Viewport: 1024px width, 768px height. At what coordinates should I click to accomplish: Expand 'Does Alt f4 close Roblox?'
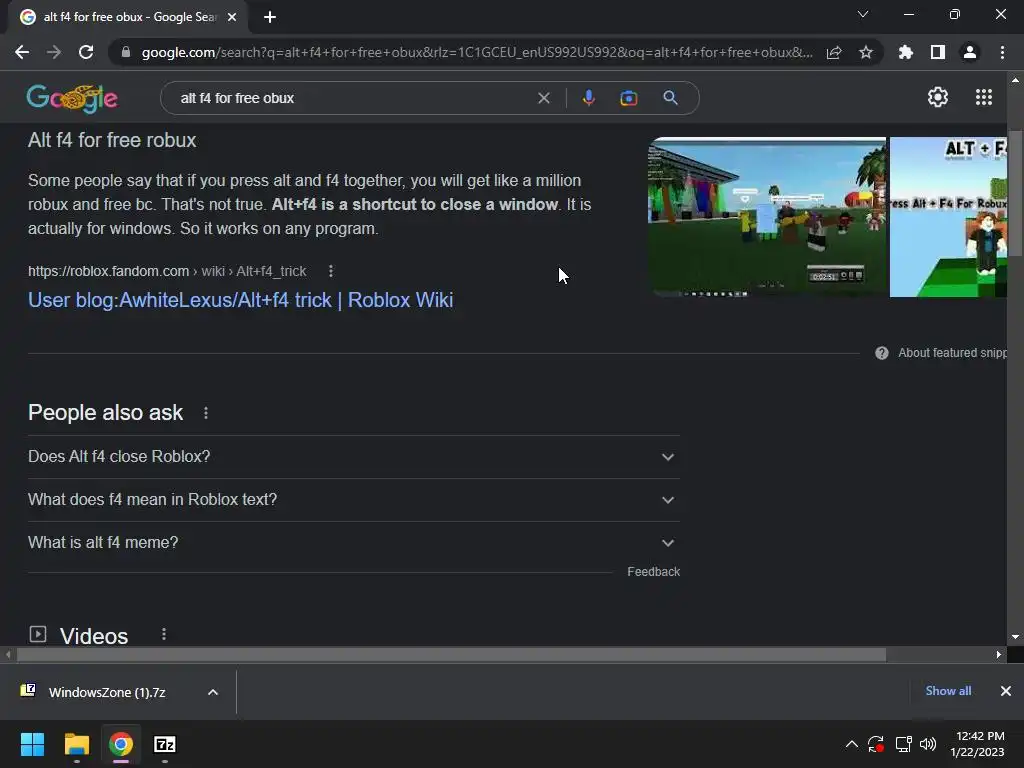pos(353,456)
